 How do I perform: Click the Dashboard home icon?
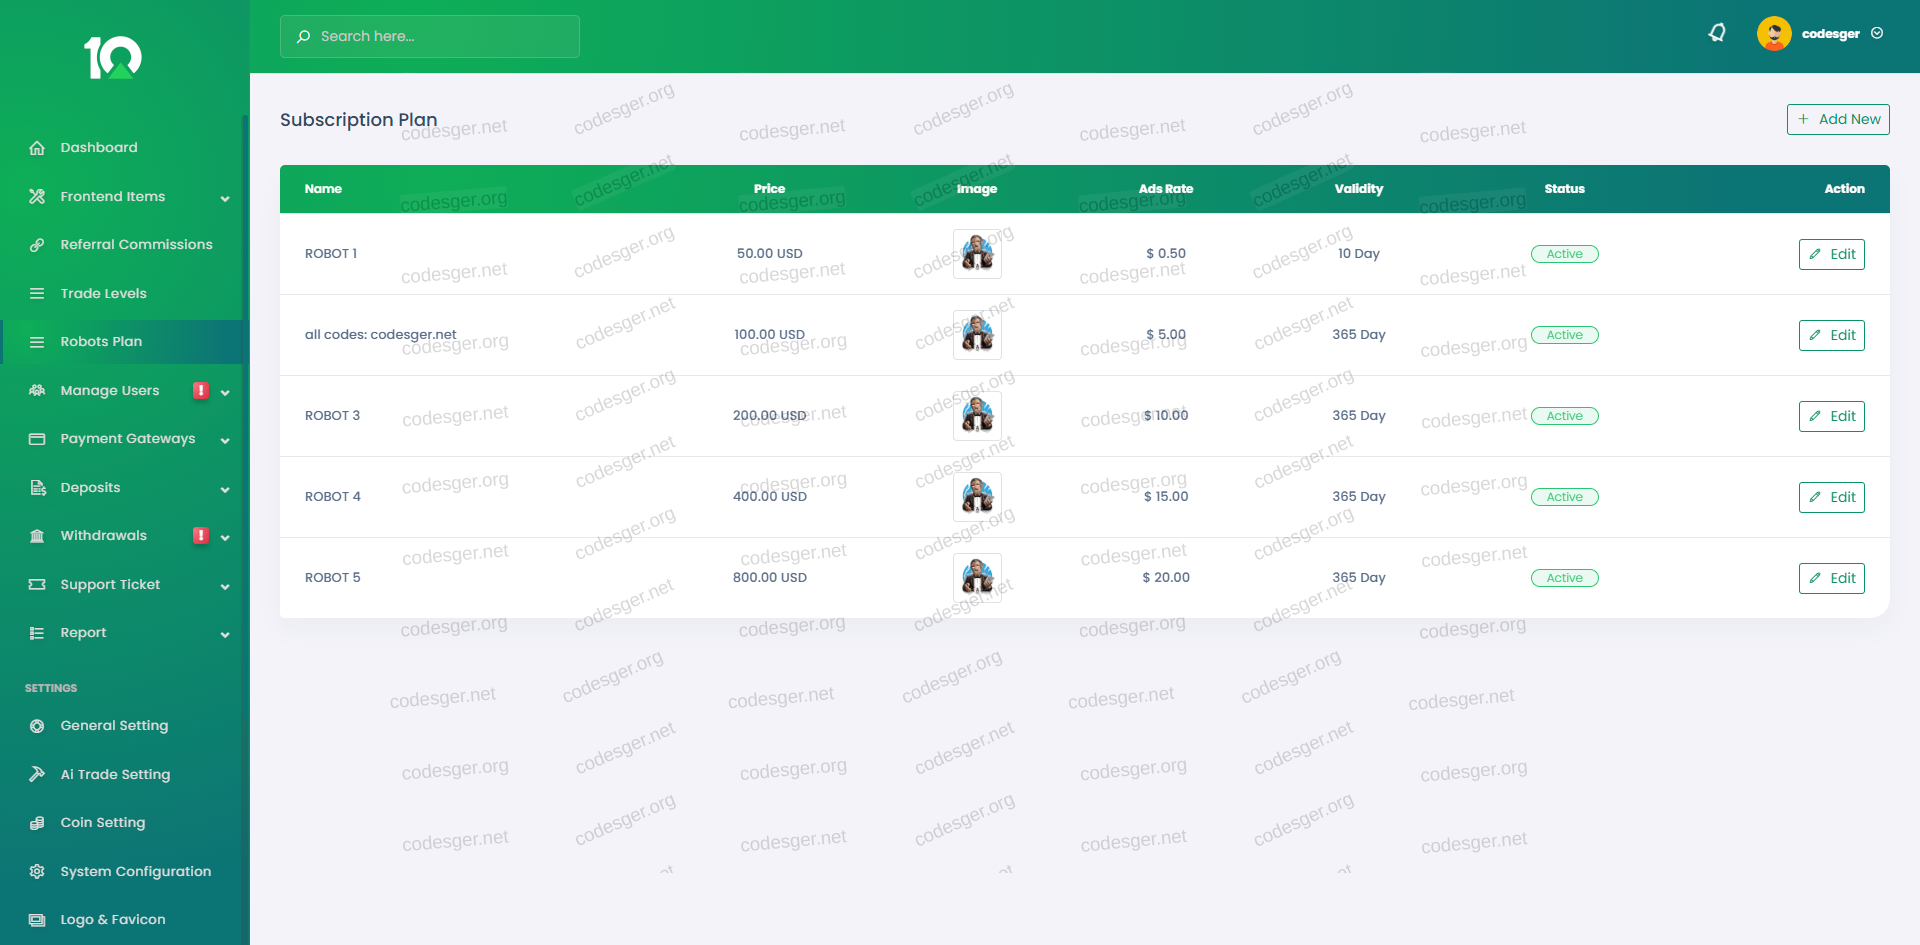(x=37, y=148)
